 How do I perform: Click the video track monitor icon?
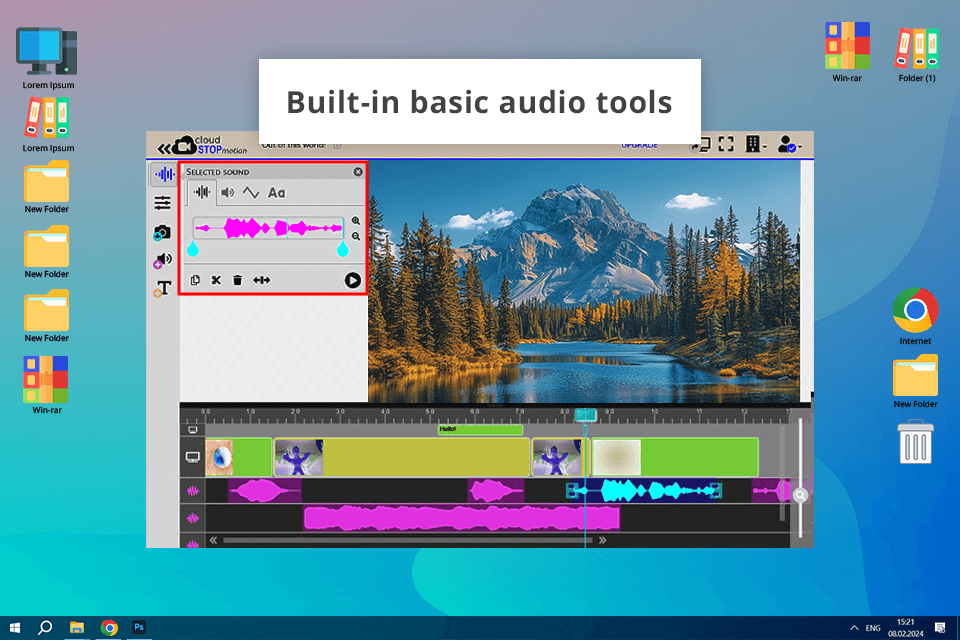(x=193, y=457)
